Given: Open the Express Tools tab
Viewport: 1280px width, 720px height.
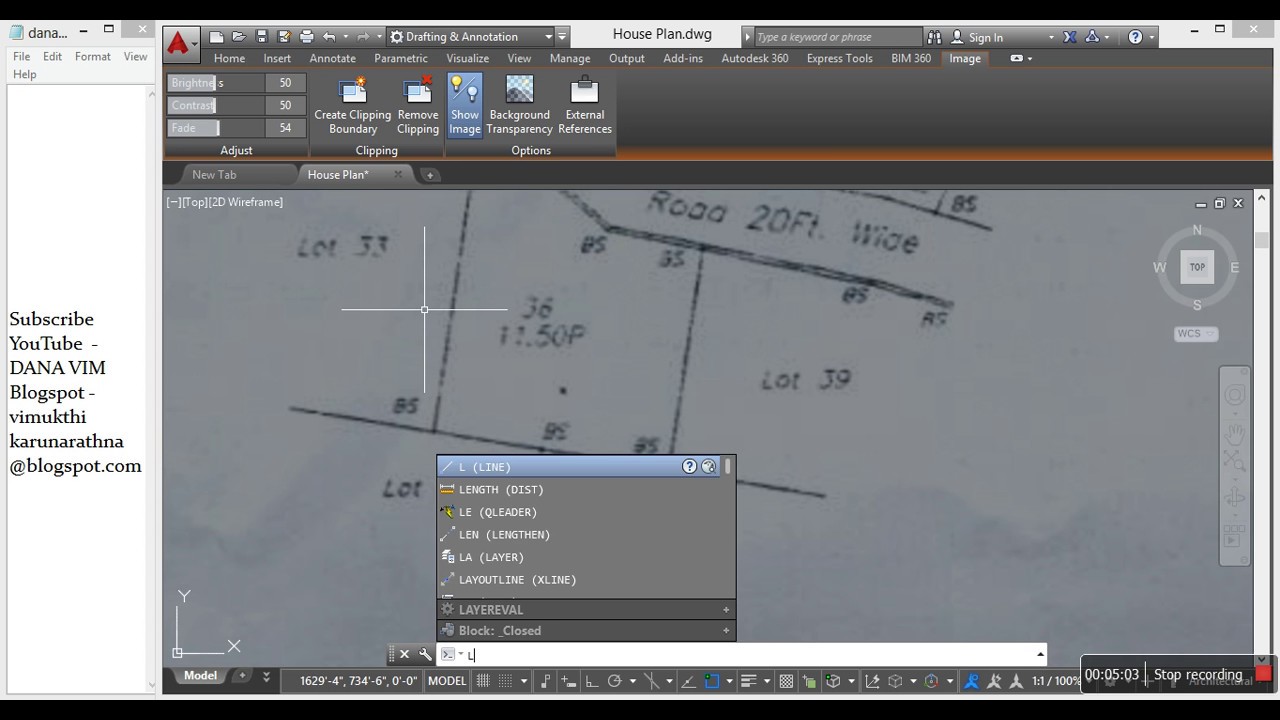Looking at the screenshot, I should (x=839, y=58).
